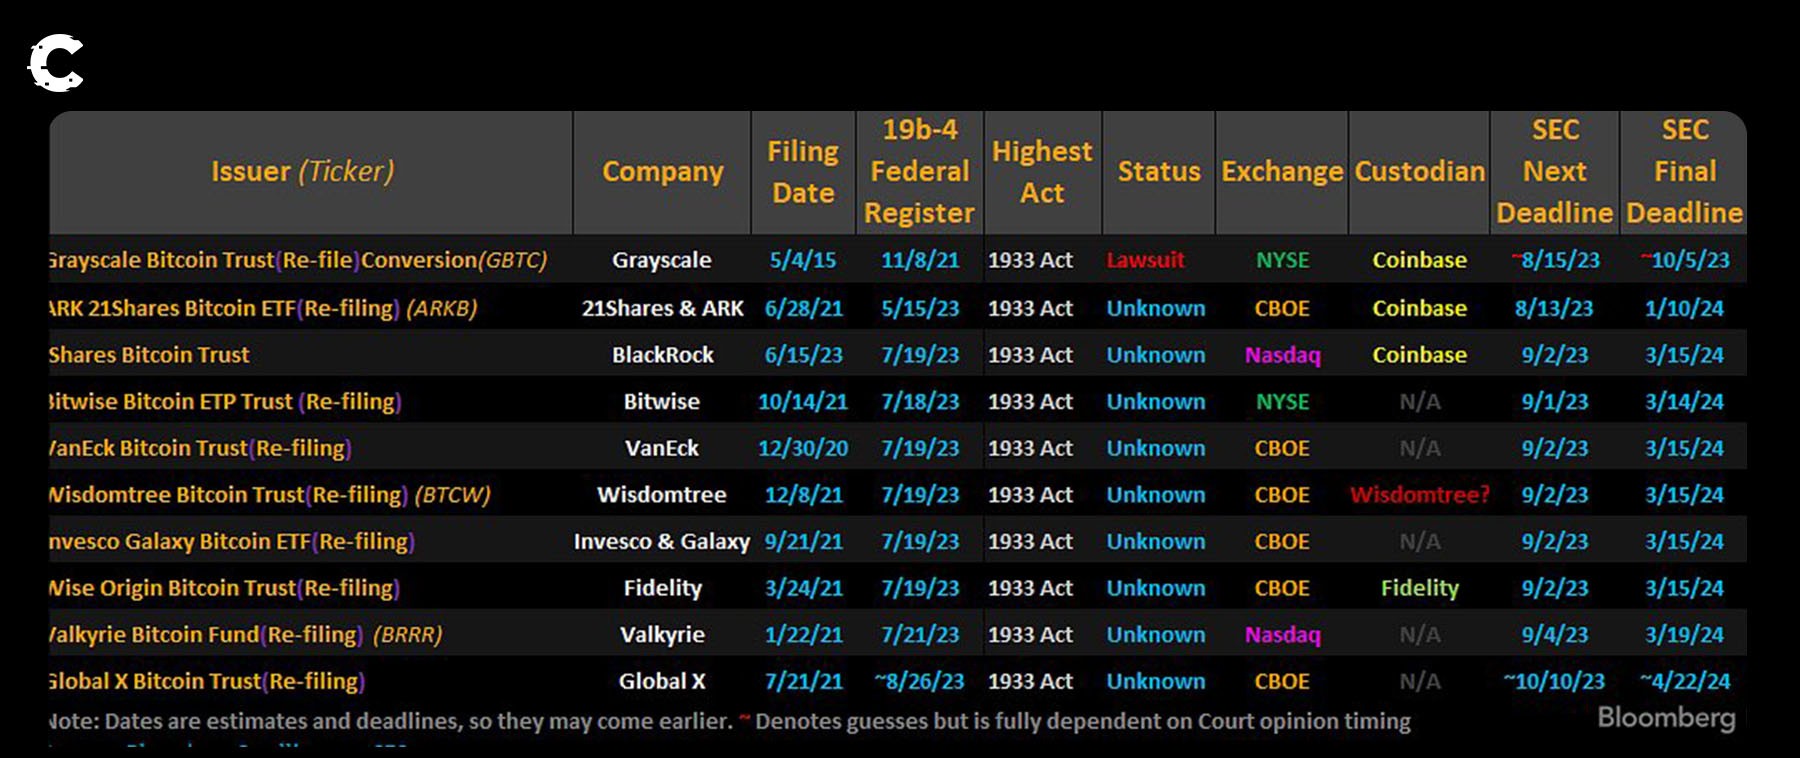Click the green Fidelity custodian cell
This screenshot has width=1800, height=758.
[1419, 588]
